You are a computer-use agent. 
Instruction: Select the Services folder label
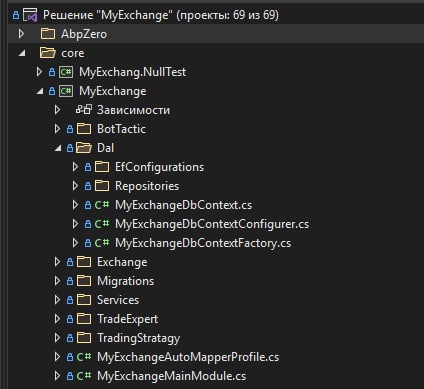click(118, 300)
